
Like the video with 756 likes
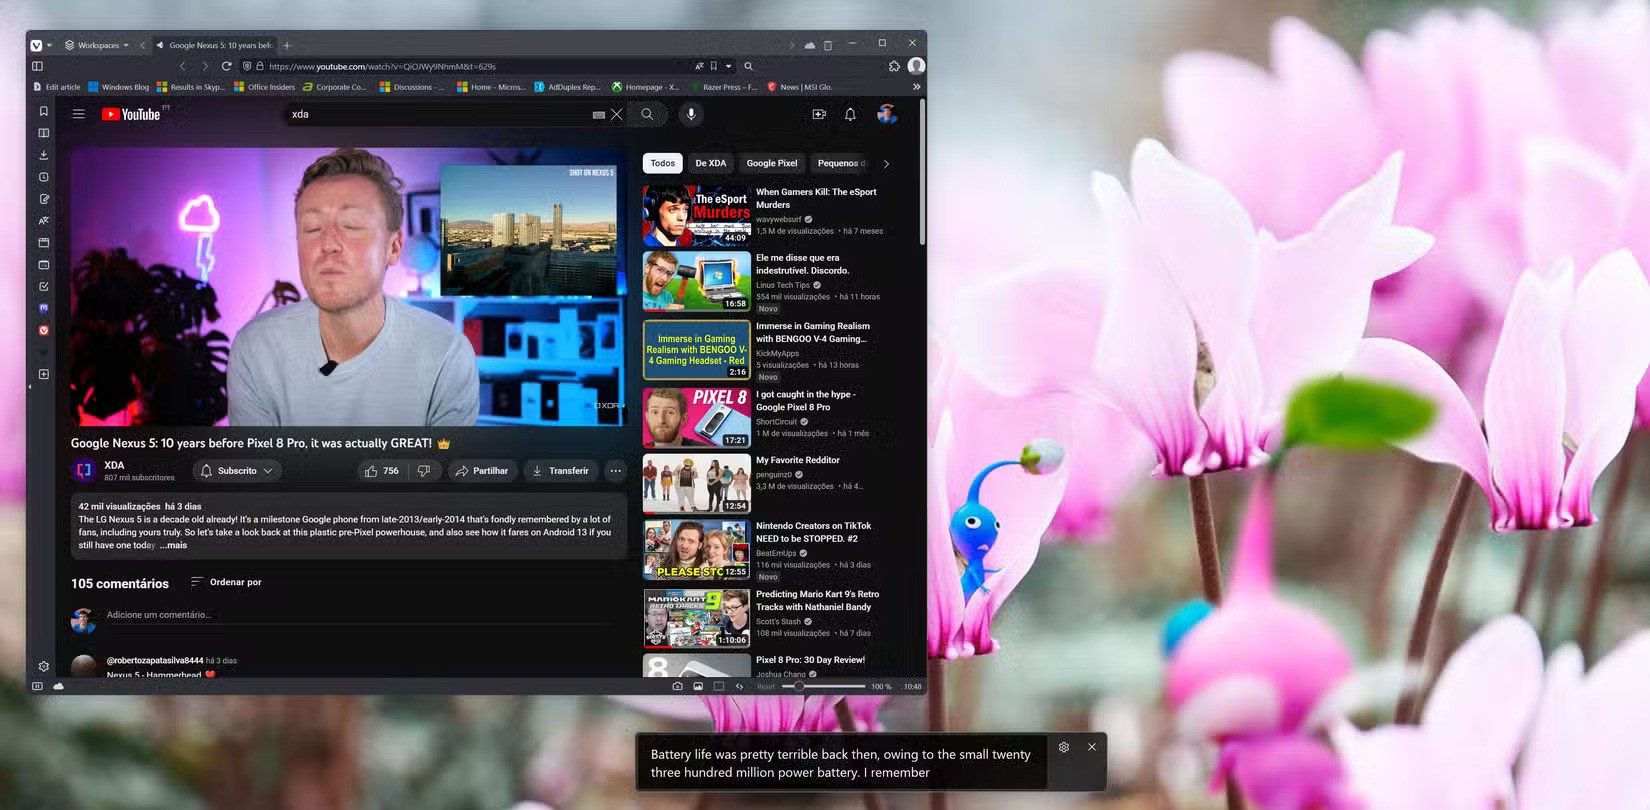point(381,471)
